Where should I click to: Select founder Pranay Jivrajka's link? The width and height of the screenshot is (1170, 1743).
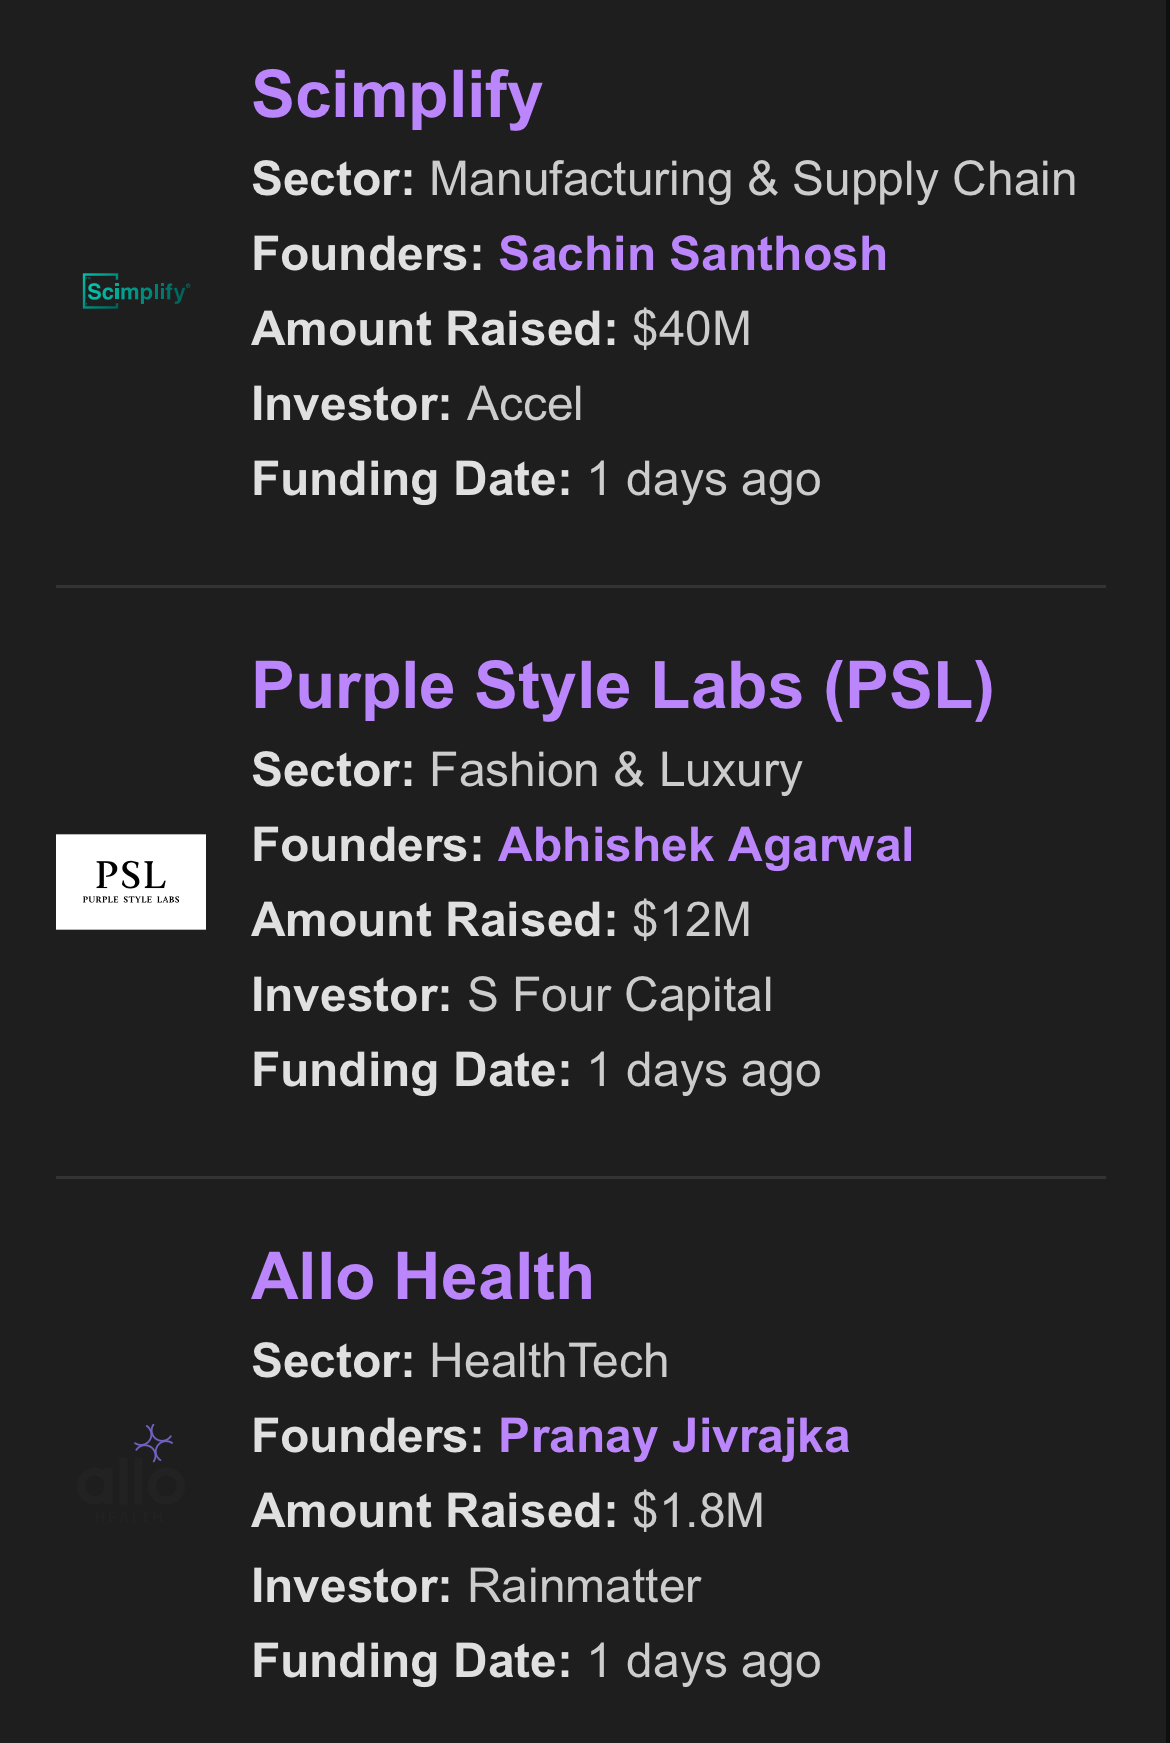pyautogui.click(x=673, y=1436)
